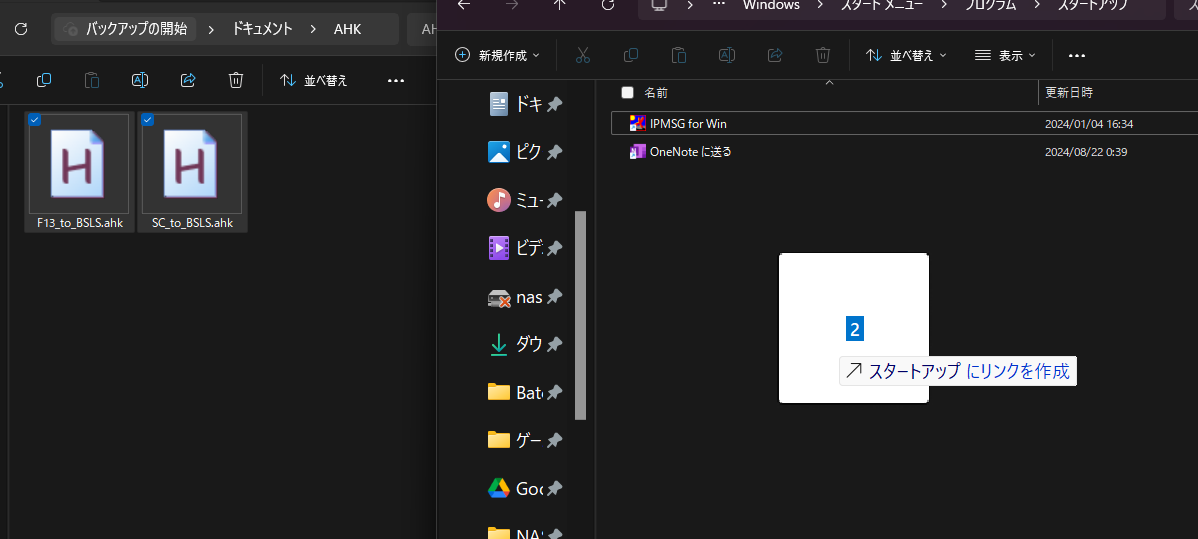Go back in the Startup folder window
This screenshot has width=1198, height=539.
[x=464, y=5]
